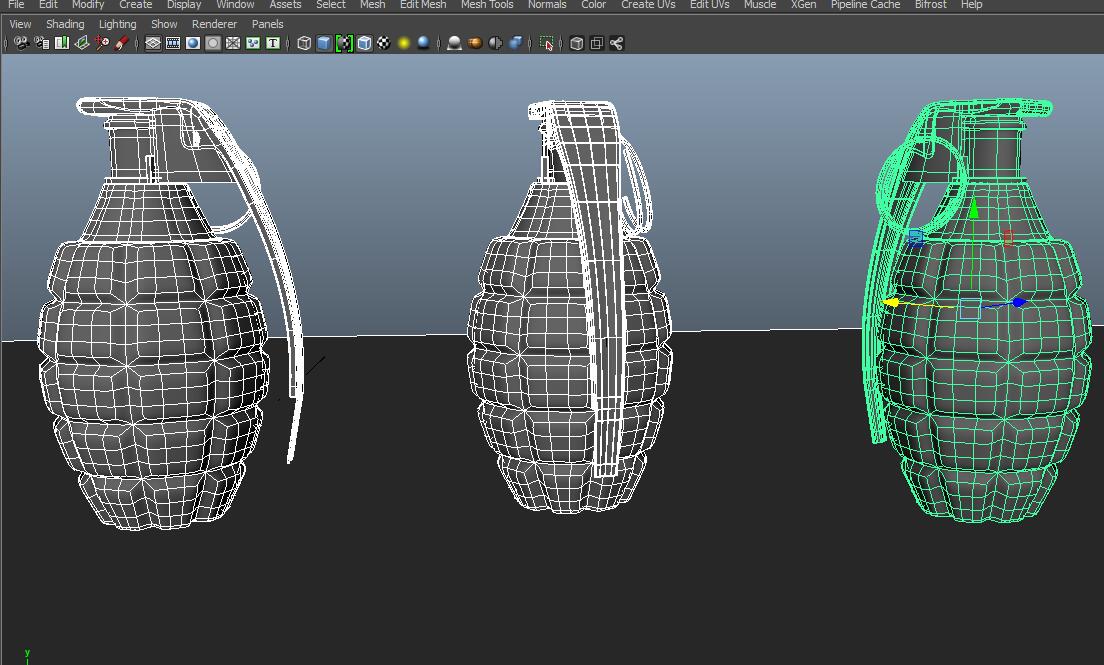The height and width of the screenshot is (665, 1104).
Task: Open the Edit UVs menu
Action: (x=709, y=5)
